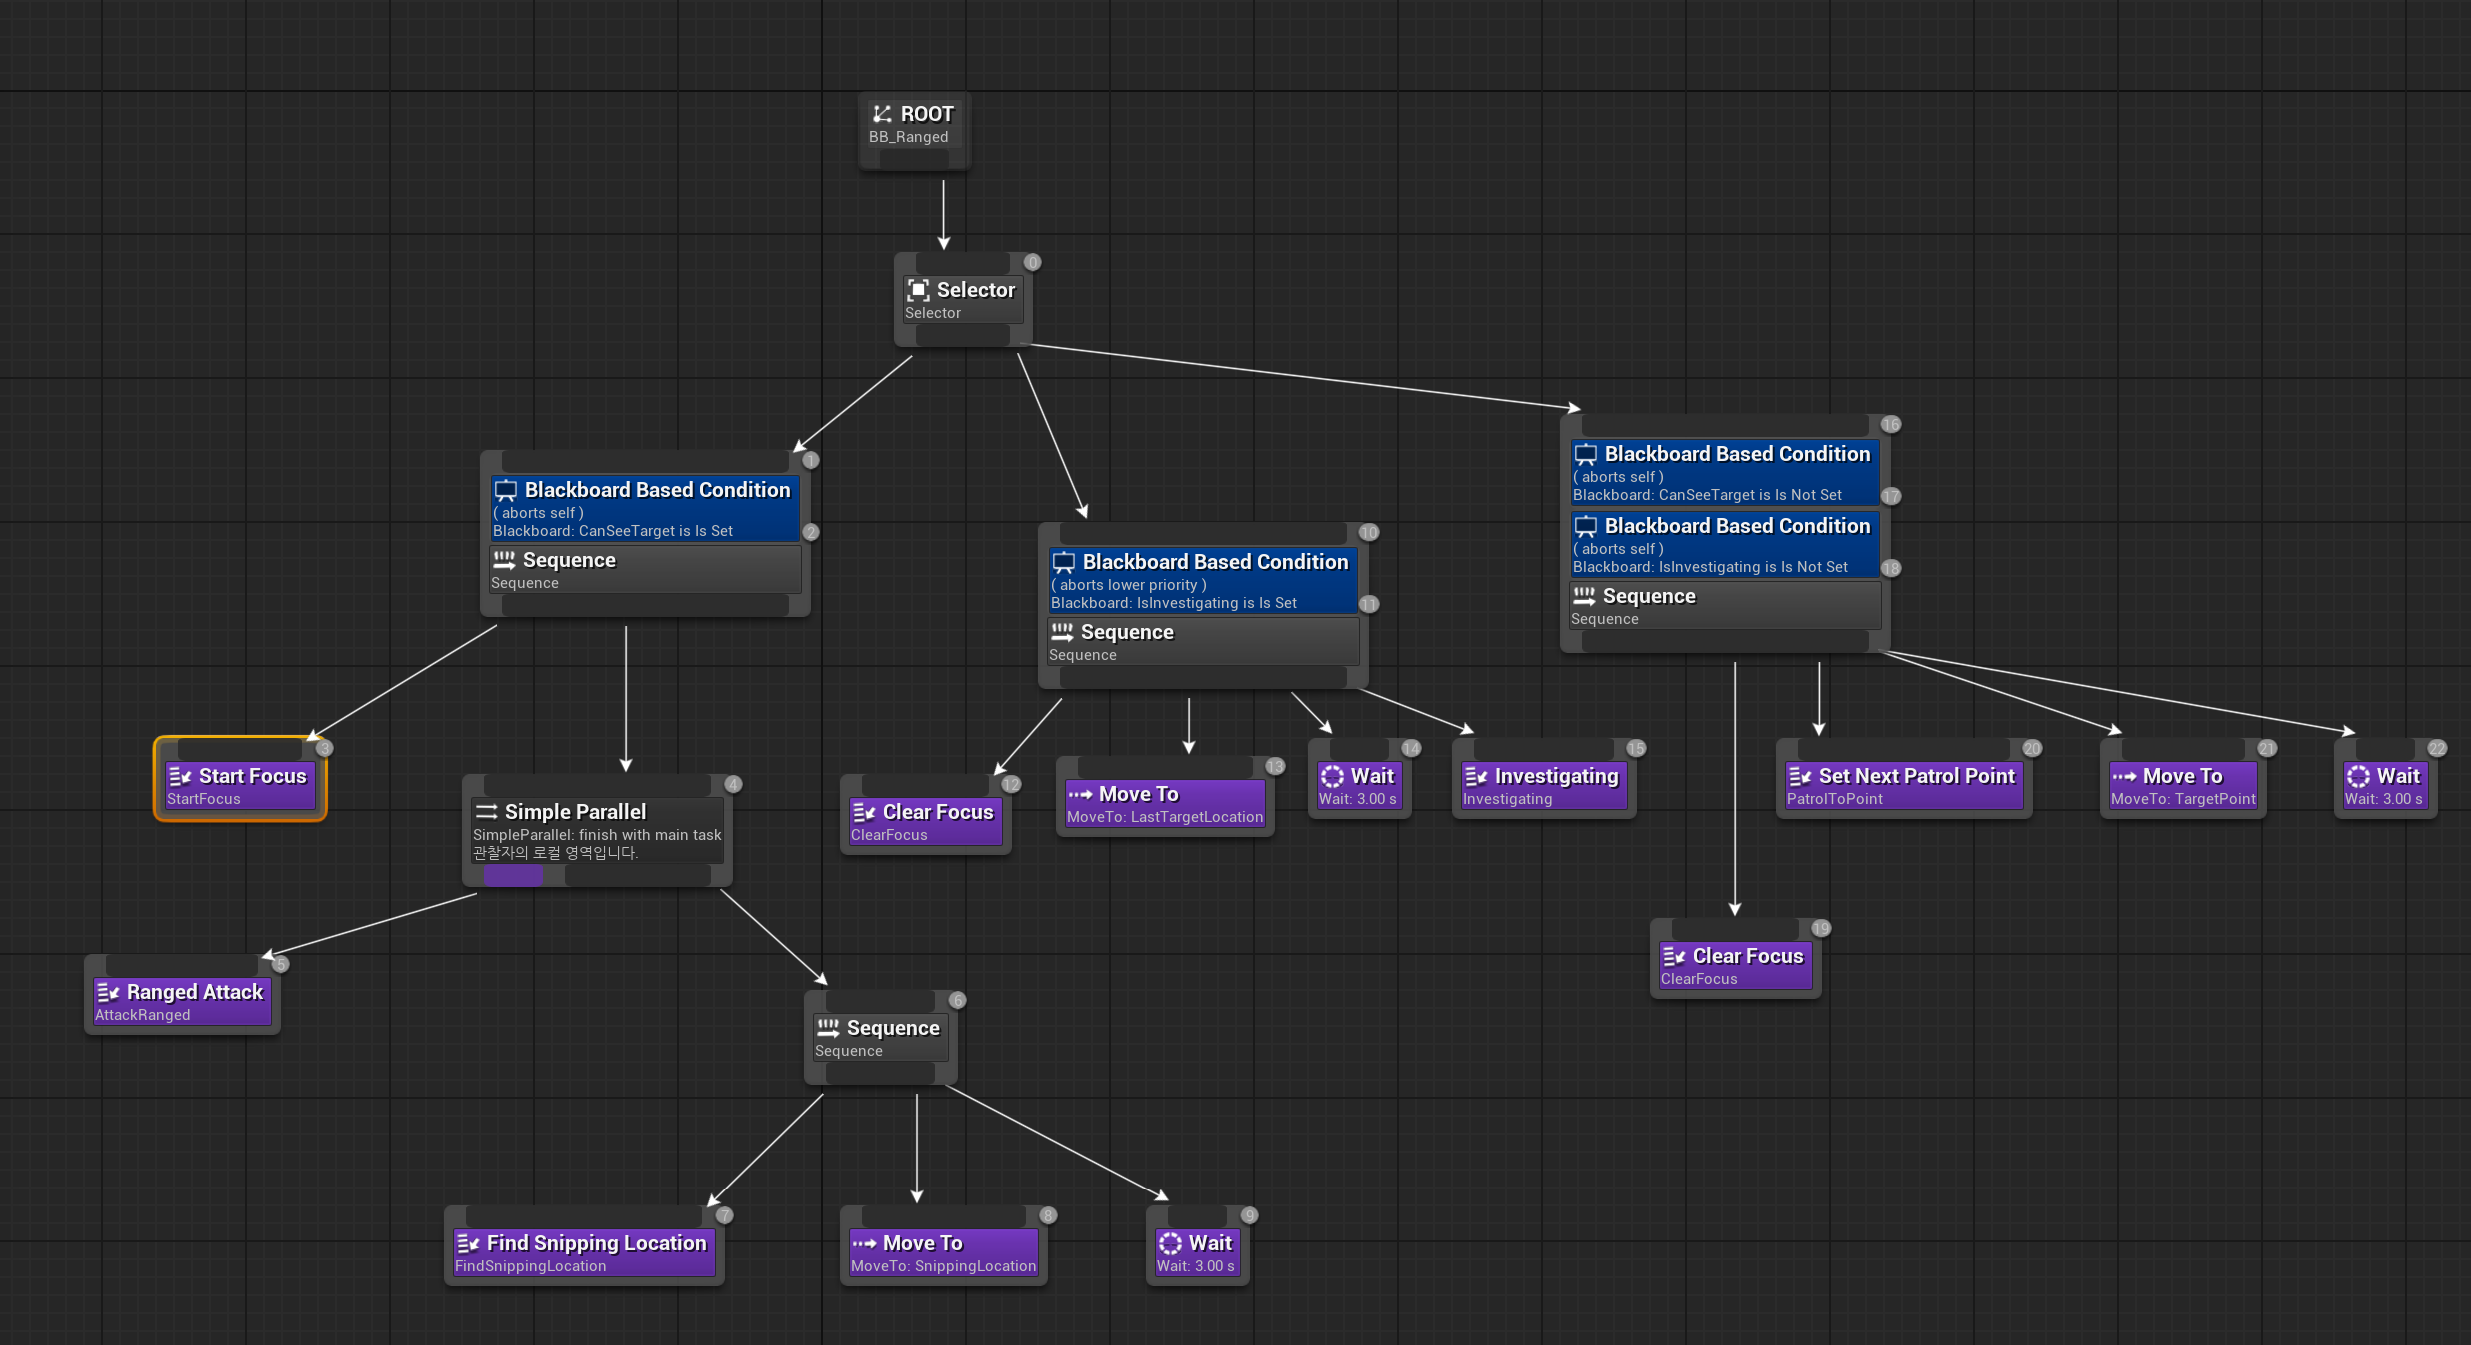Click the ROOT node icon
Viewport: 2471px width, 1345px height.
pyautogui.click(x=882, y=114)
